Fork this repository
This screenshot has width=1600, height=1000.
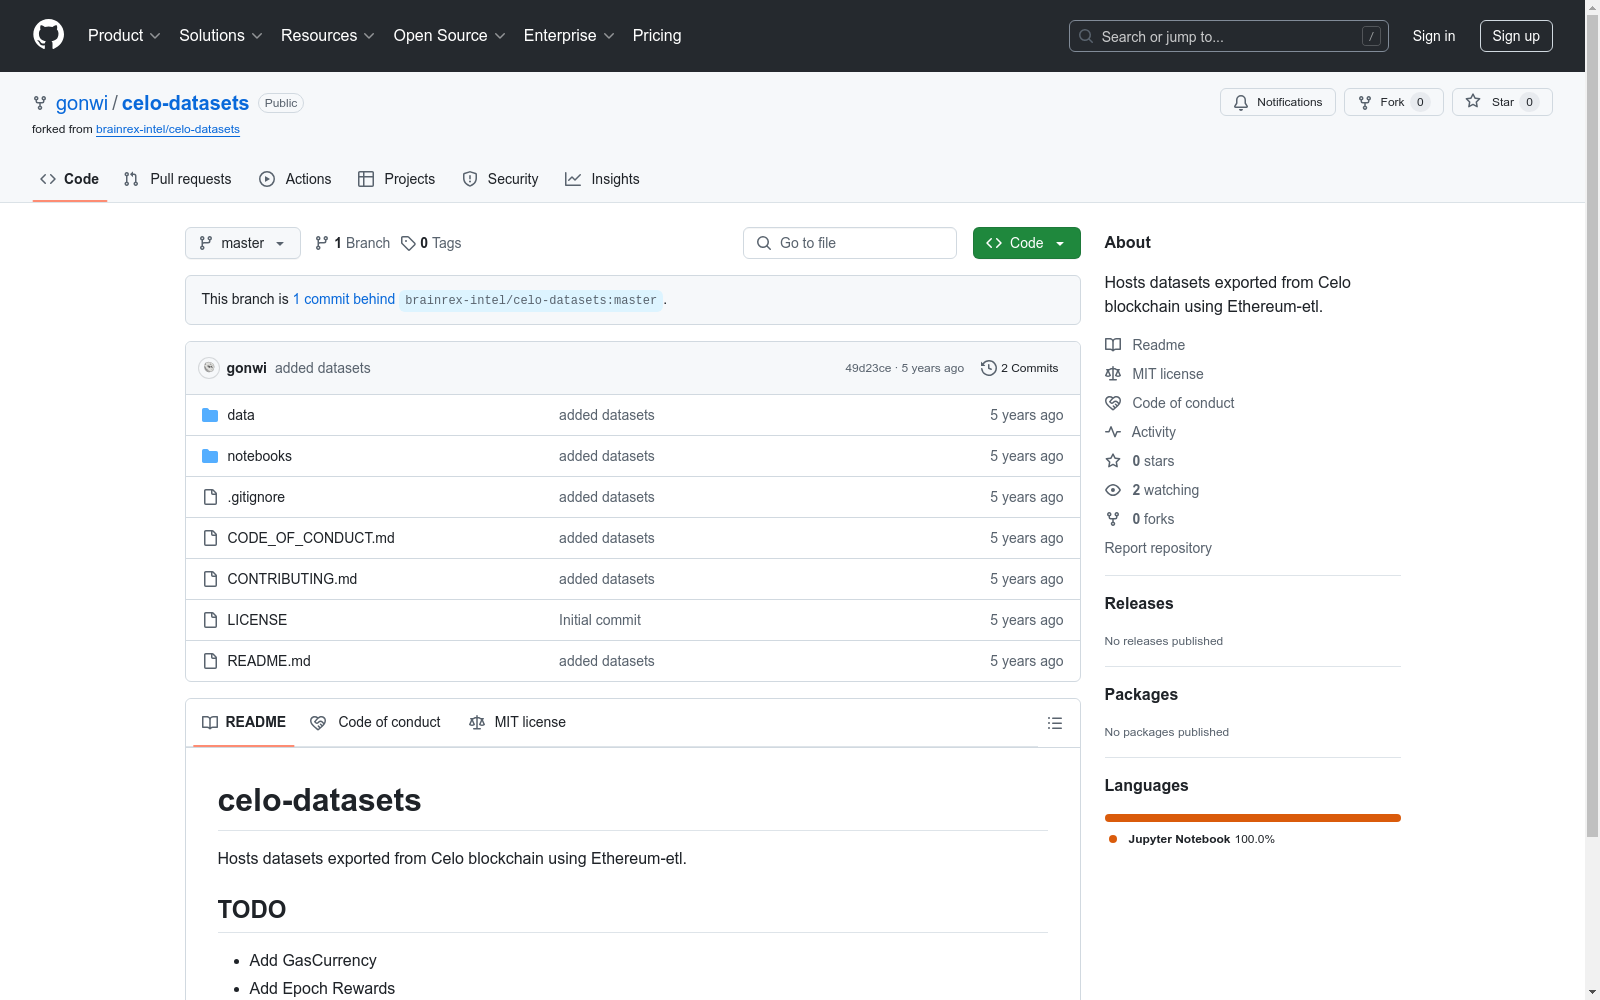pyautogui.click(x=1393, y=102)
